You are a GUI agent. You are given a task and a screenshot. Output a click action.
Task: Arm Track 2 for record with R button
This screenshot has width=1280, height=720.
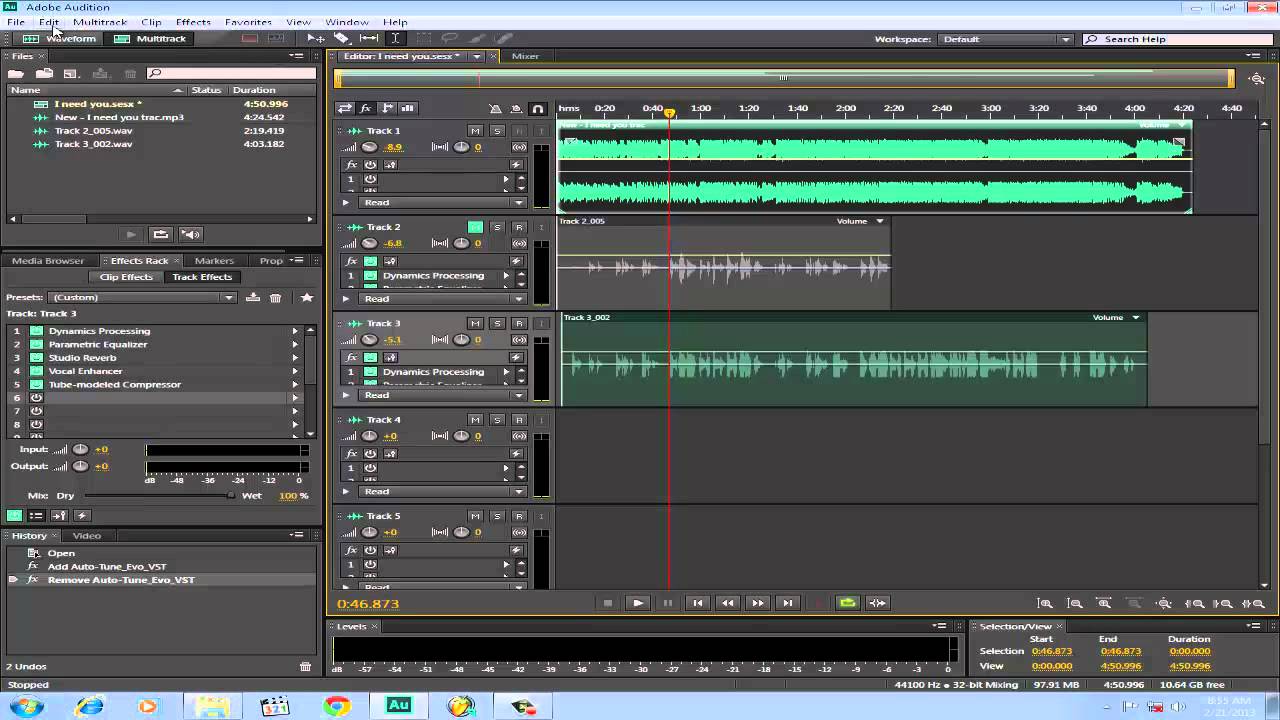(x=519, y=227)
